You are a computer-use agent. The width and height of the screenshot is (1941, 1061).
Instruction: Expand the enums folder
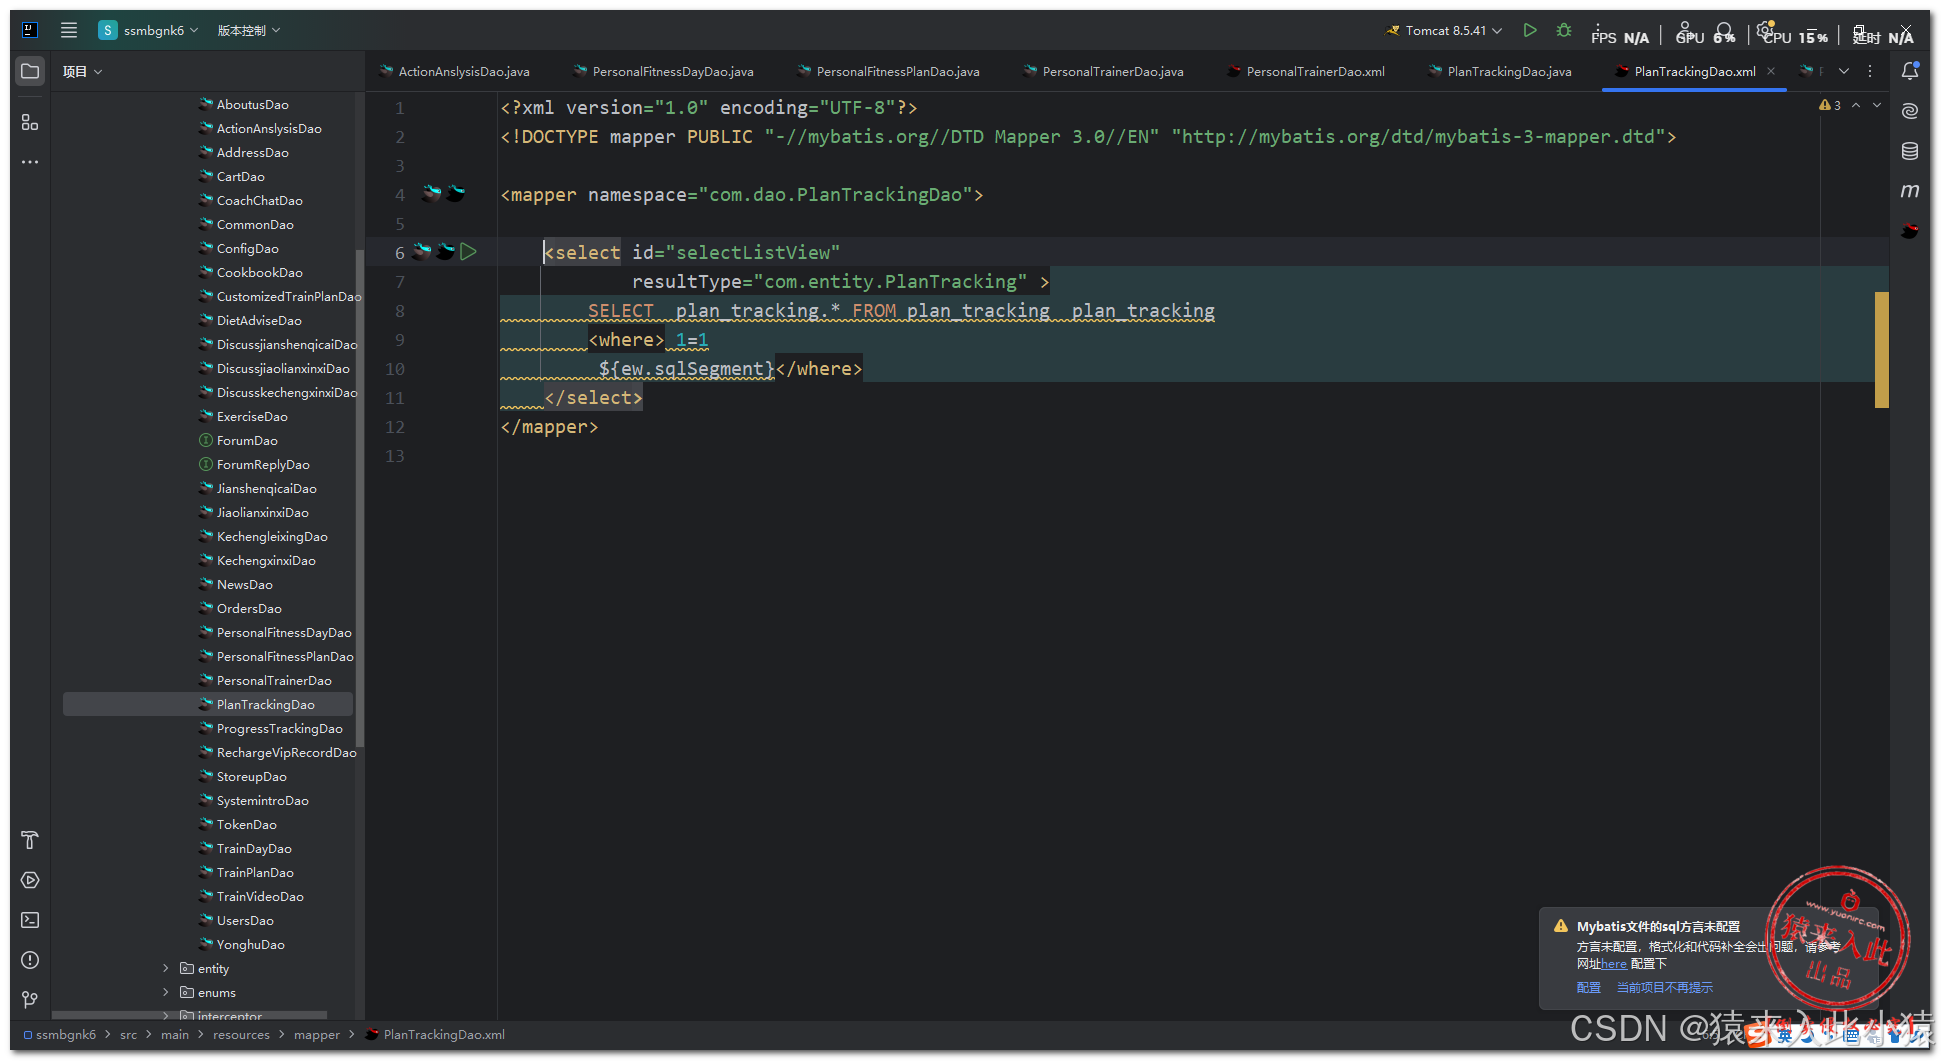tap(166, 992)
